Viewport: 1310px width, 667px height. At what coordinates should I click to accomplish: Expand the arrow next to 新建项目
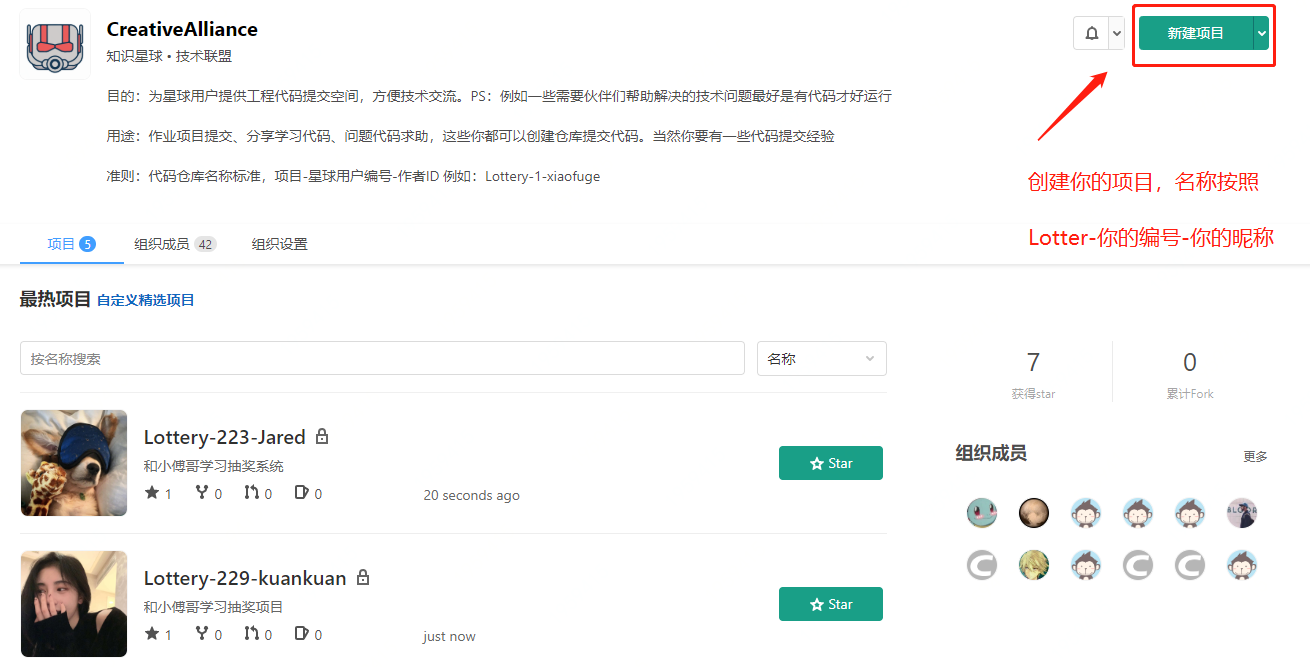[x=1261, y=33]
